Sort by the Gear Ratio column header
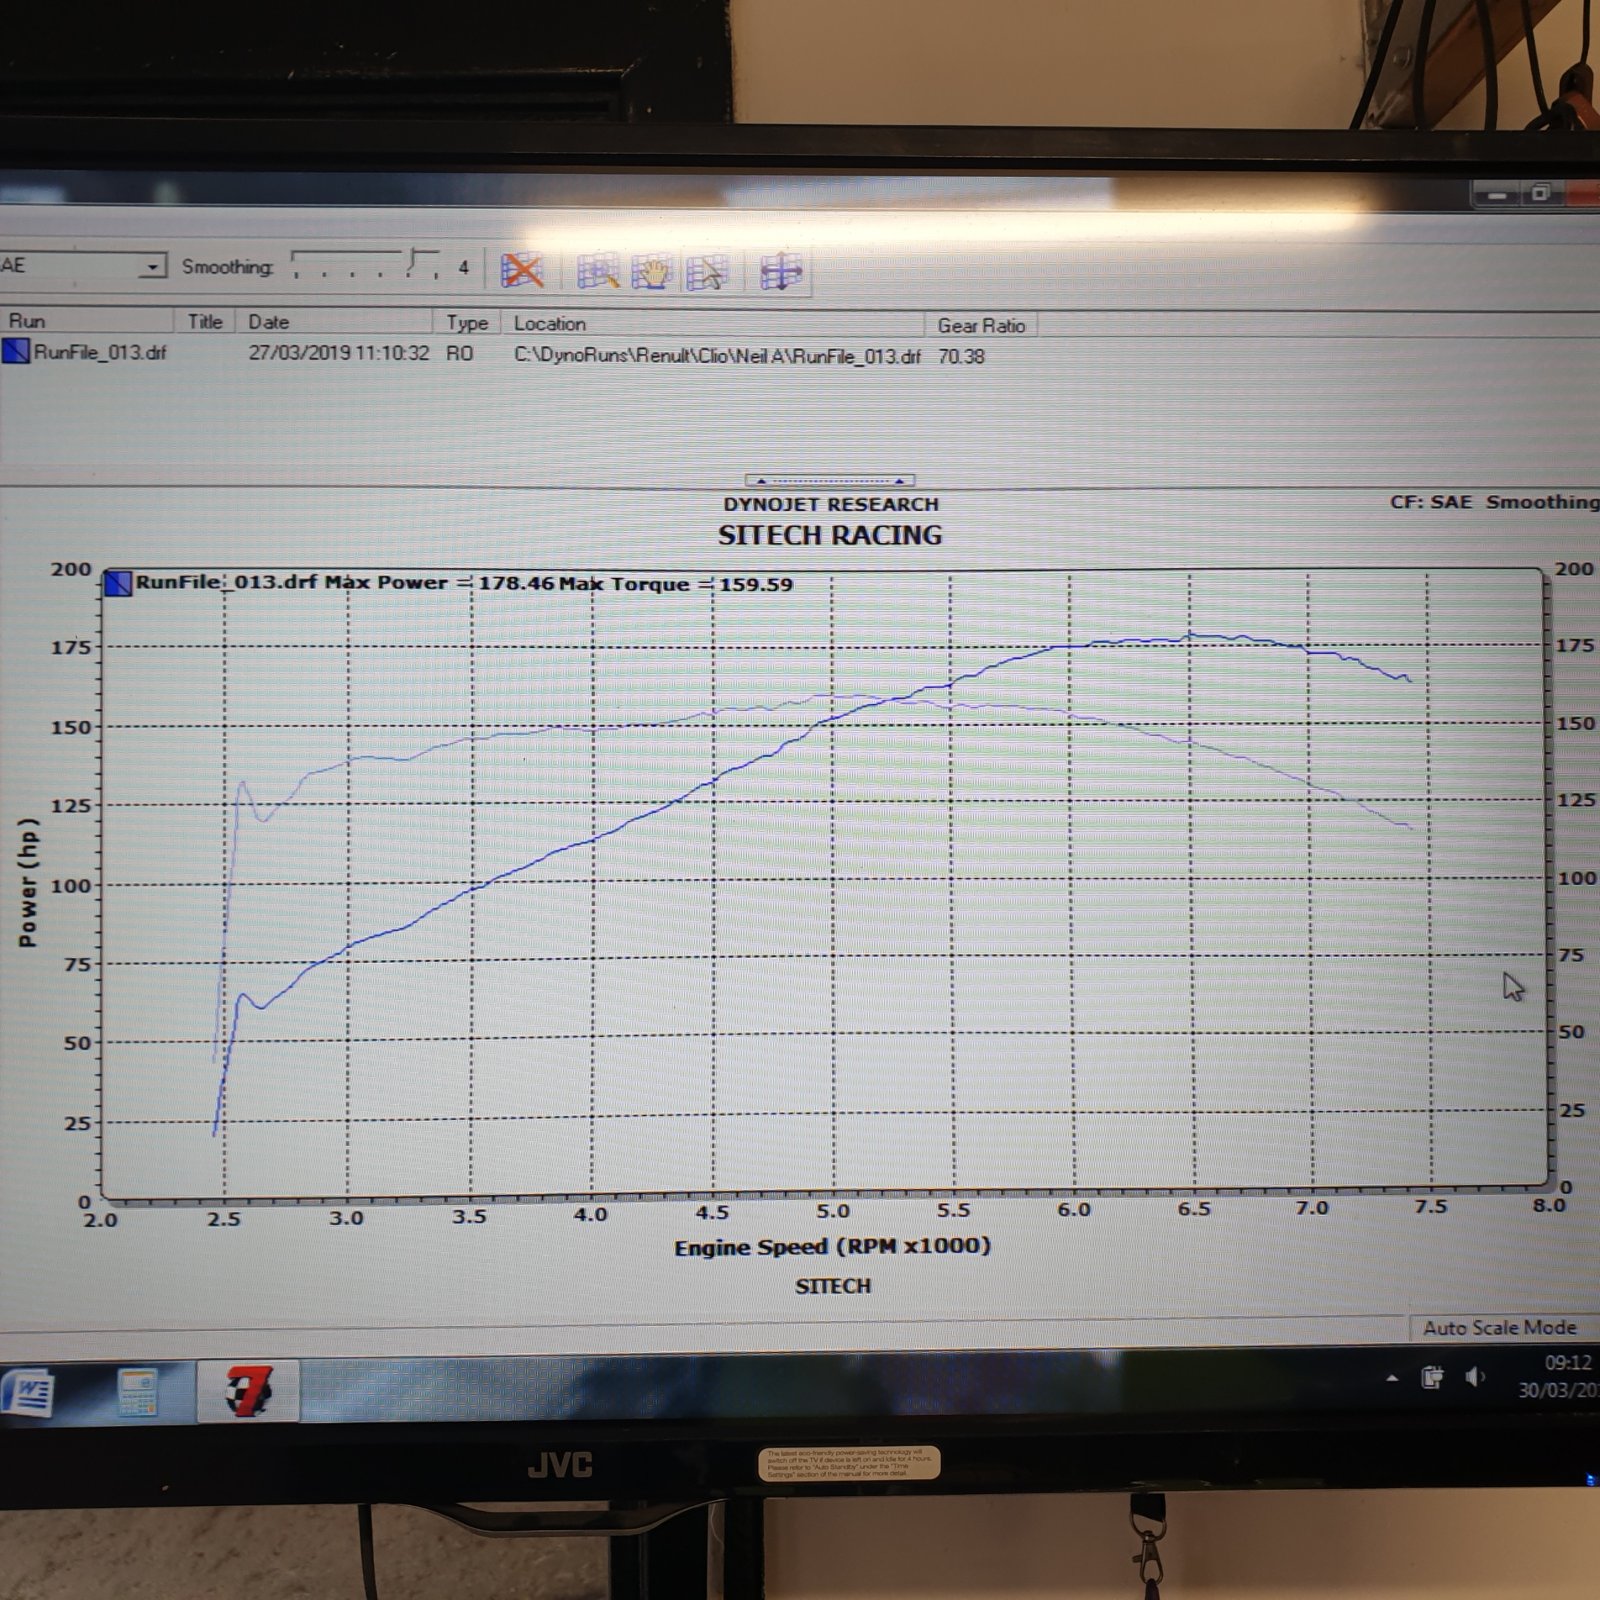Image resolution: width=1600 pixels, height=1600 pixels. coord(981,326)
